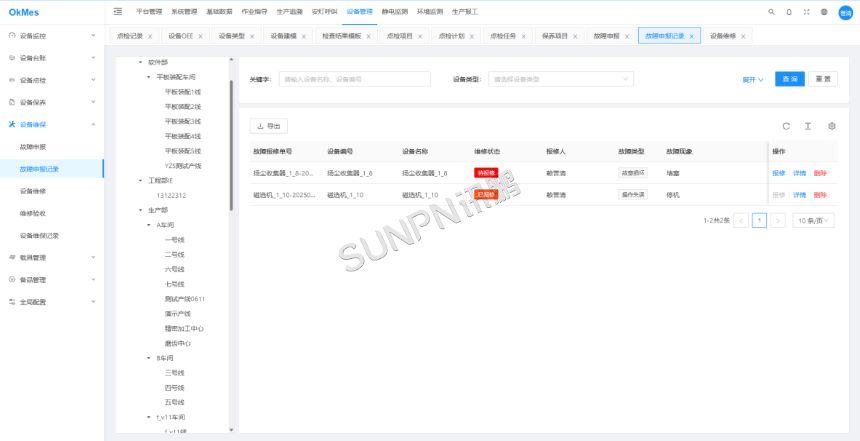Click the 设备保养 sidebar icon
Image resolution: width=860 pixels, height=441 pixels.
(x=12, y=102)
